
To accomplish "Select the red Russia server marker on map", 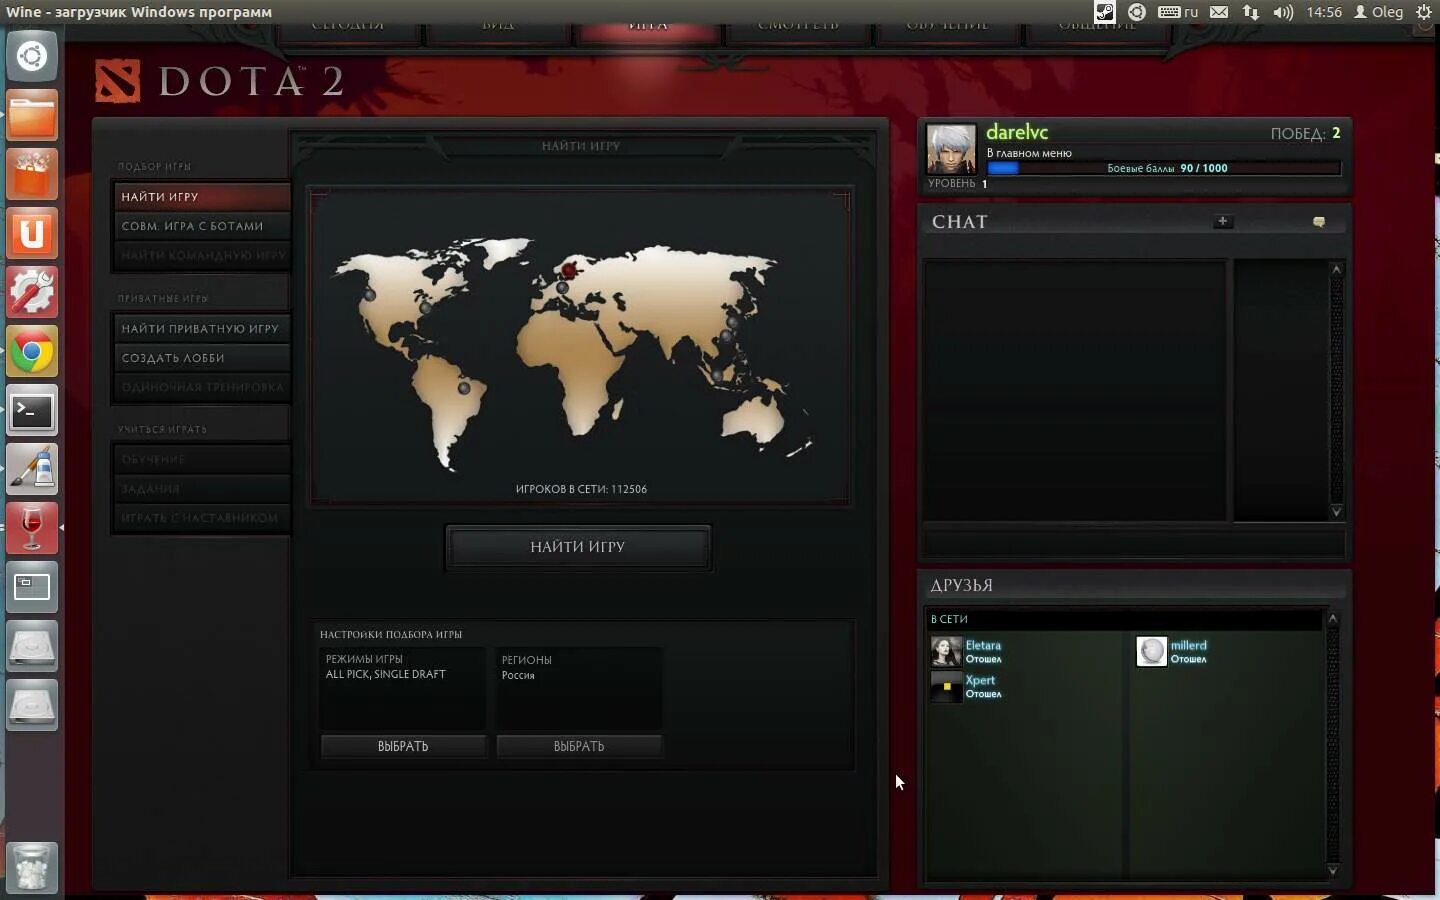I will click(569, 269).
